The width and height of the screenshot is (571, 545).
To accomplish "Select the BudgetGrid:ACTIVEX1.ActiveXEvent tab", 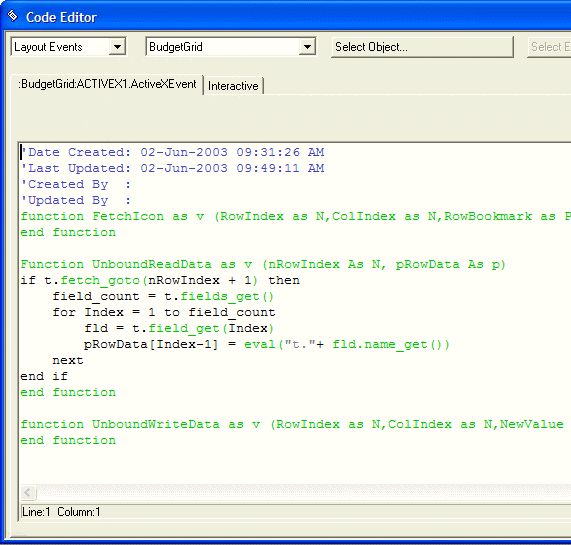I will point(107,84).
